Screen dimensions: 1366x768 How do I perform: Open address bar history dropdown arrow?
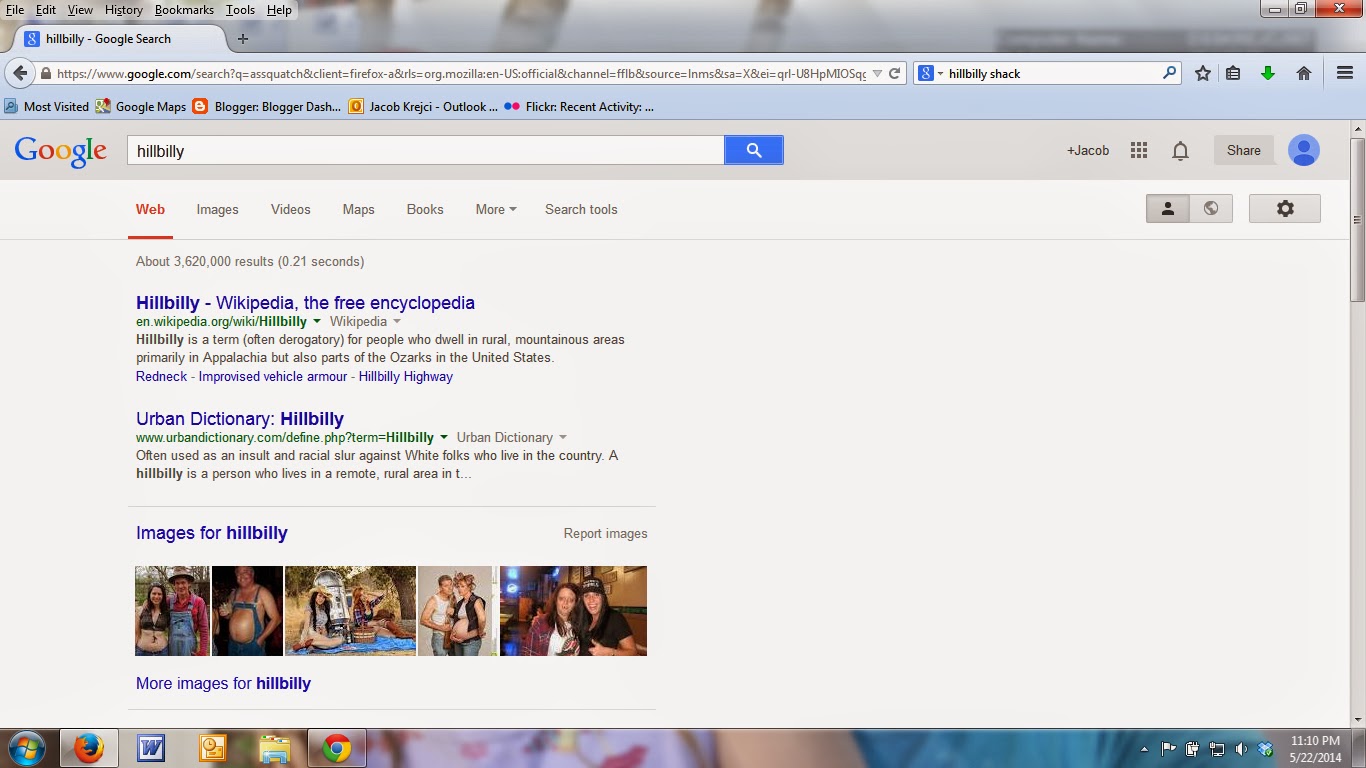pos(877,73)
